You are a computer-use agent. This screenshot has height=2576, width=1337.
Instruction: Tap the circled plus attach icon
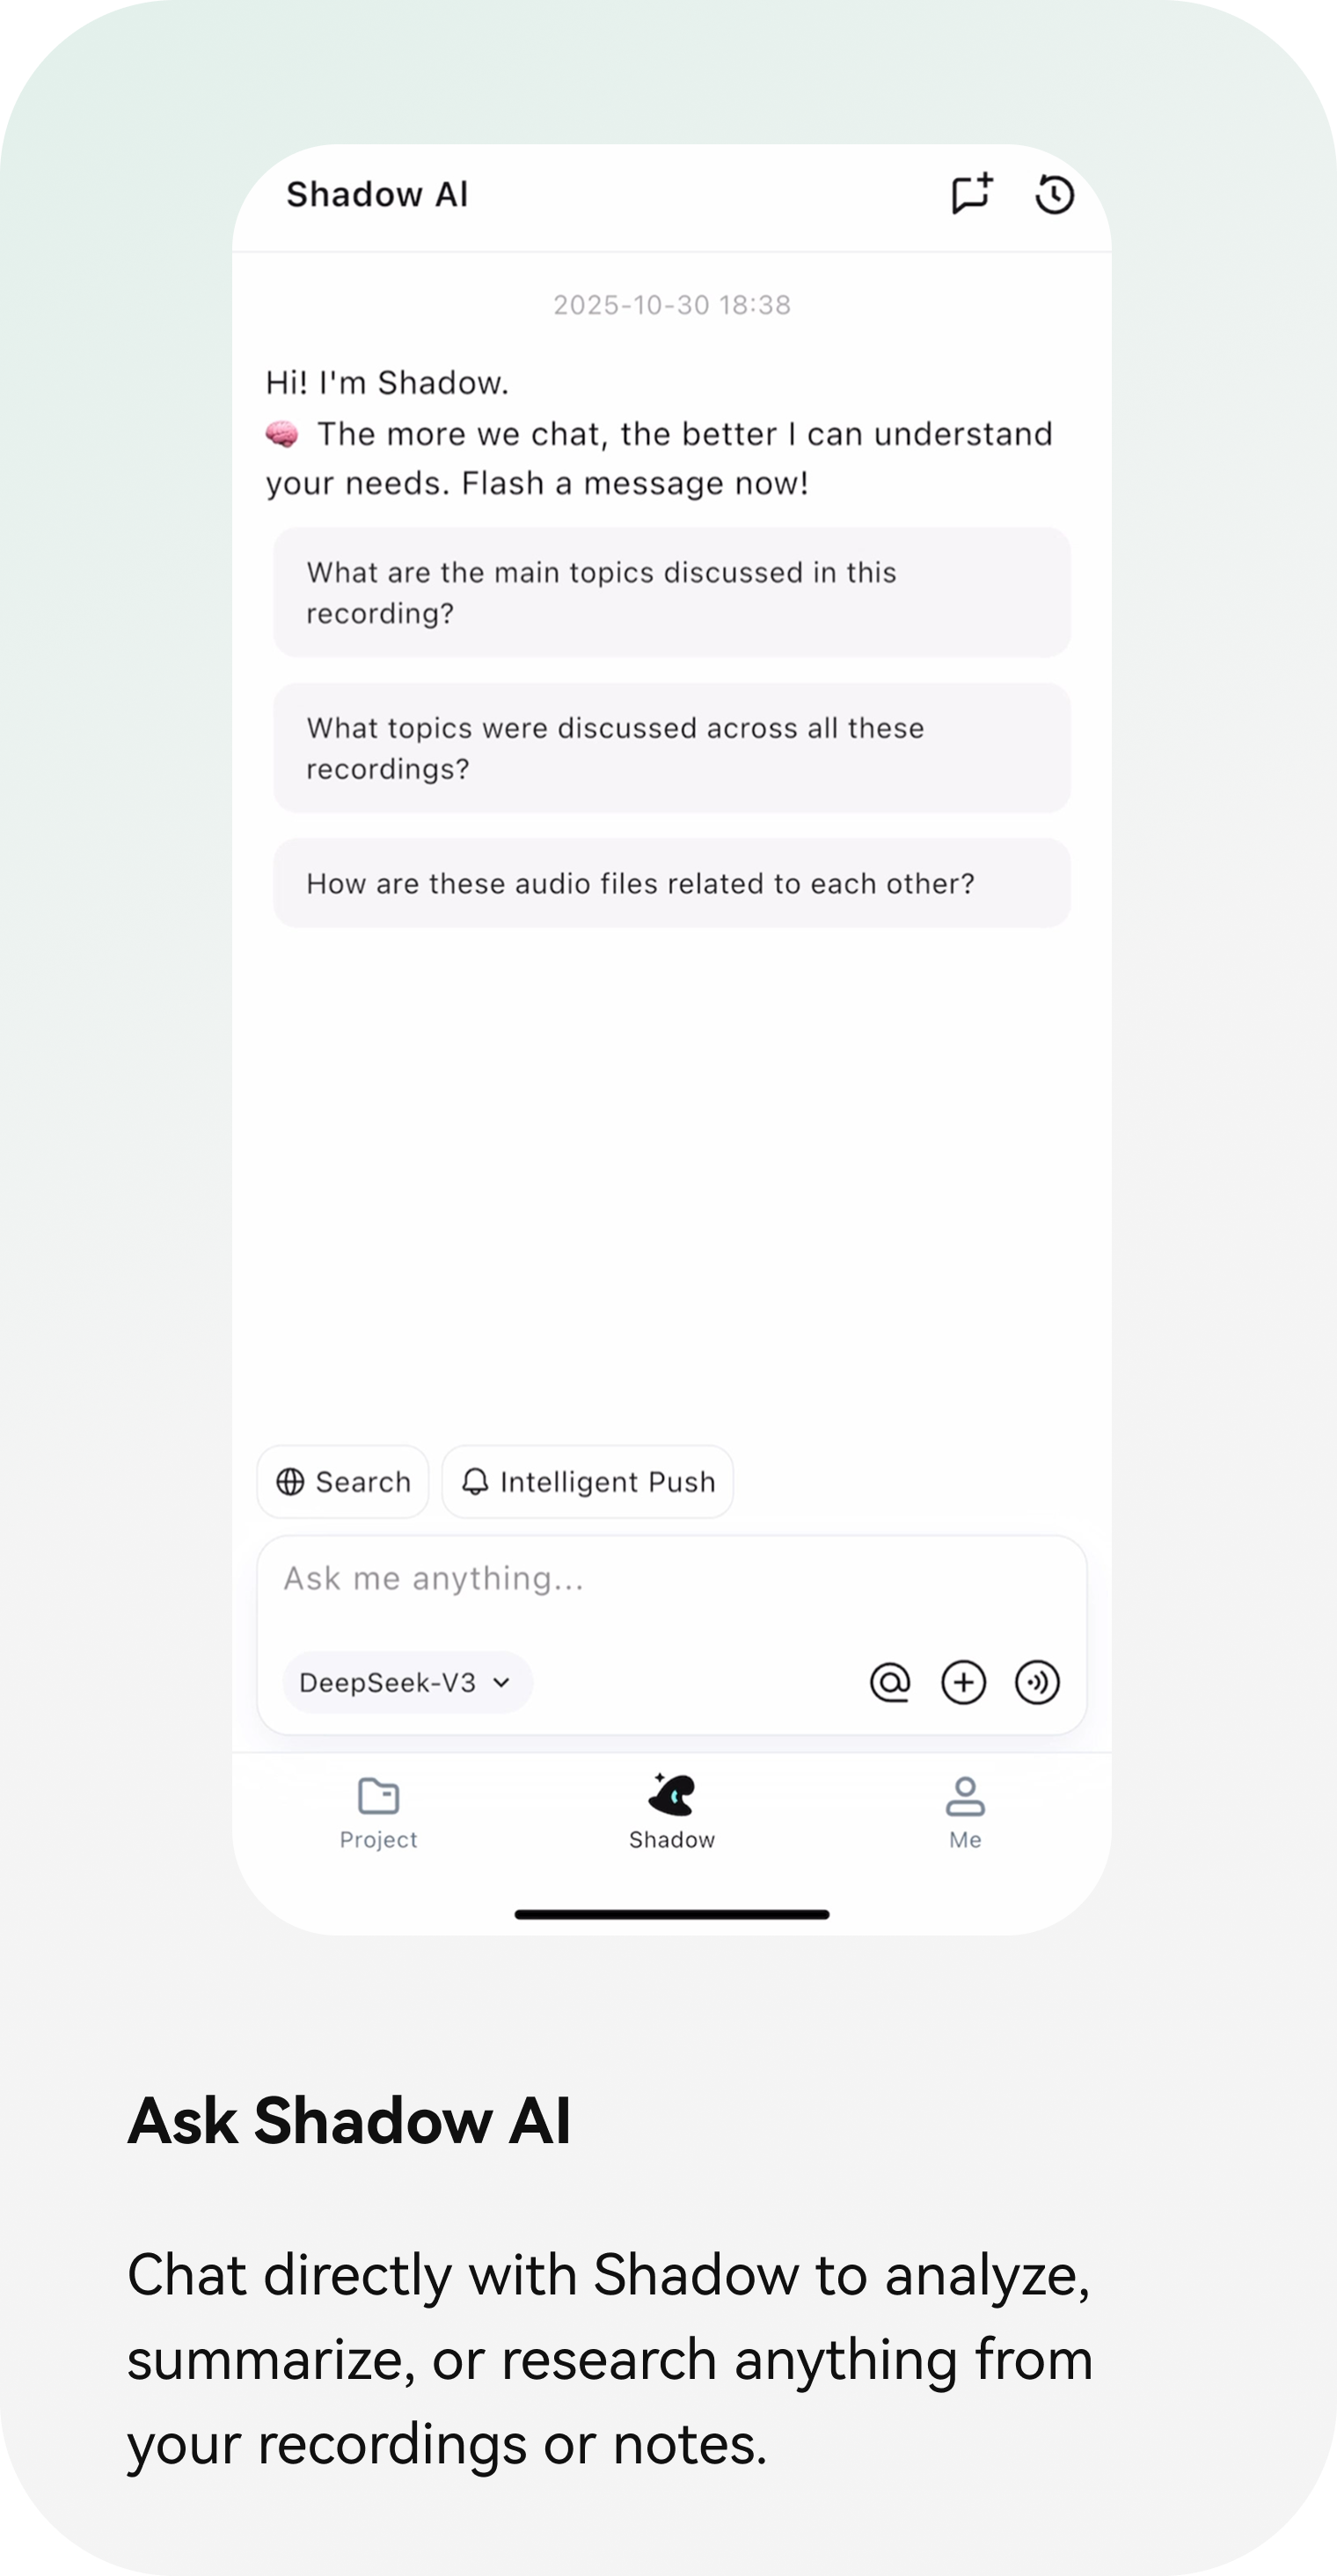pos(963,1682)
